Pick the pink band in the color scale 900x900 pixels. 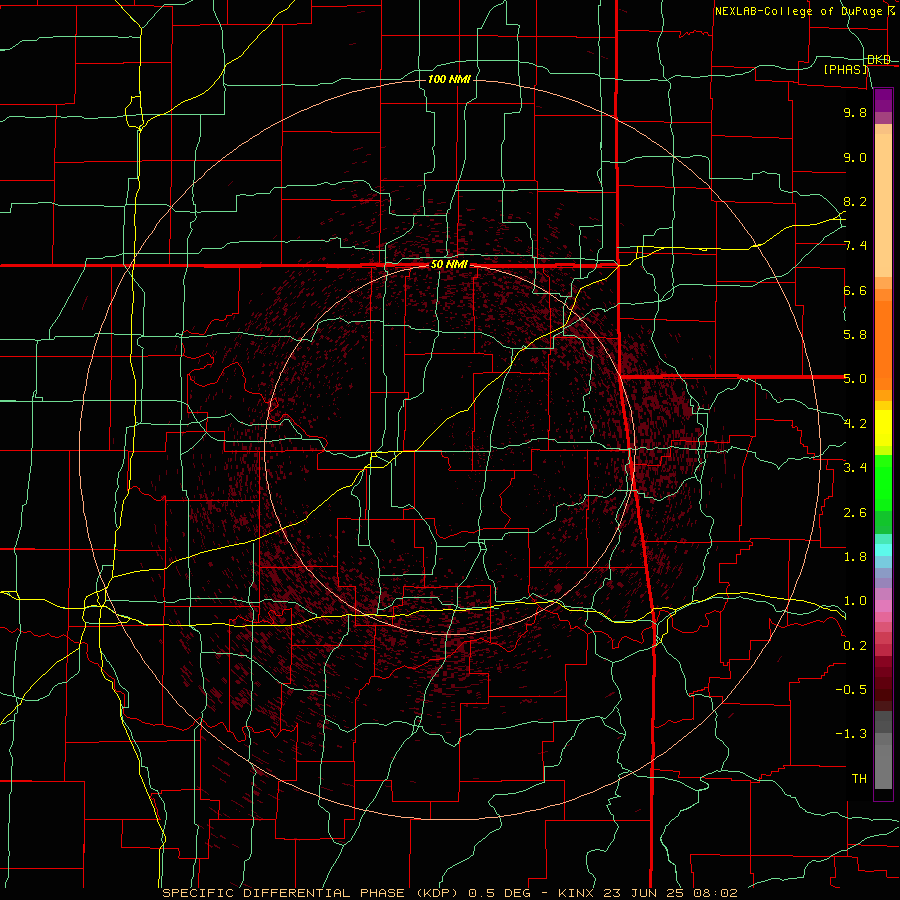pyautogui.click(x=883, y=606)
